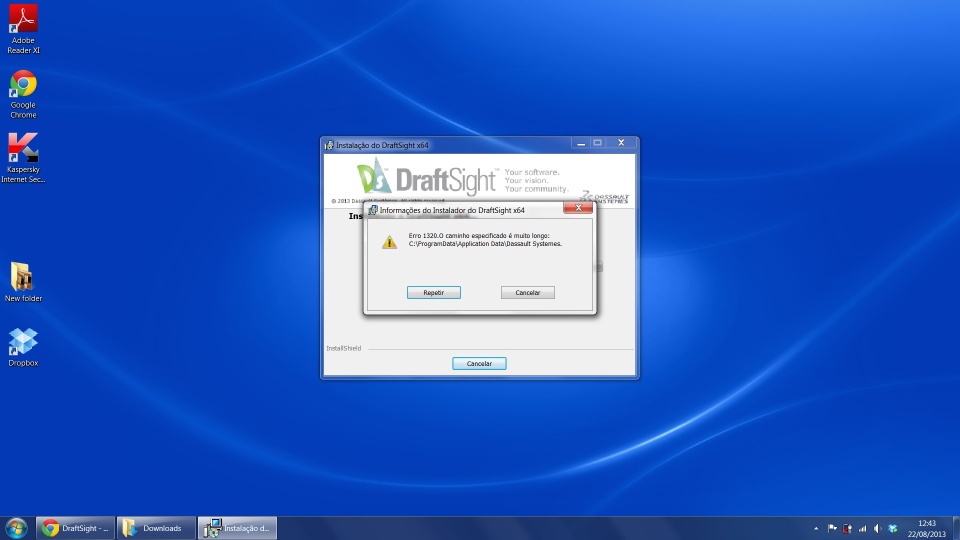Switch to DraftSight Chrome taskbar window

pos(75,528)
